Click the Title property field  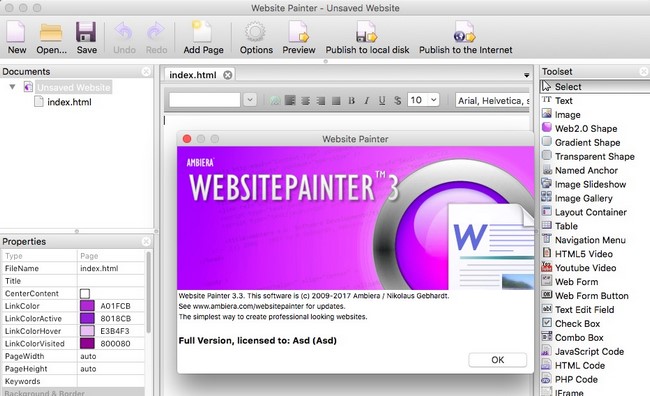click(x=111, y=281)
